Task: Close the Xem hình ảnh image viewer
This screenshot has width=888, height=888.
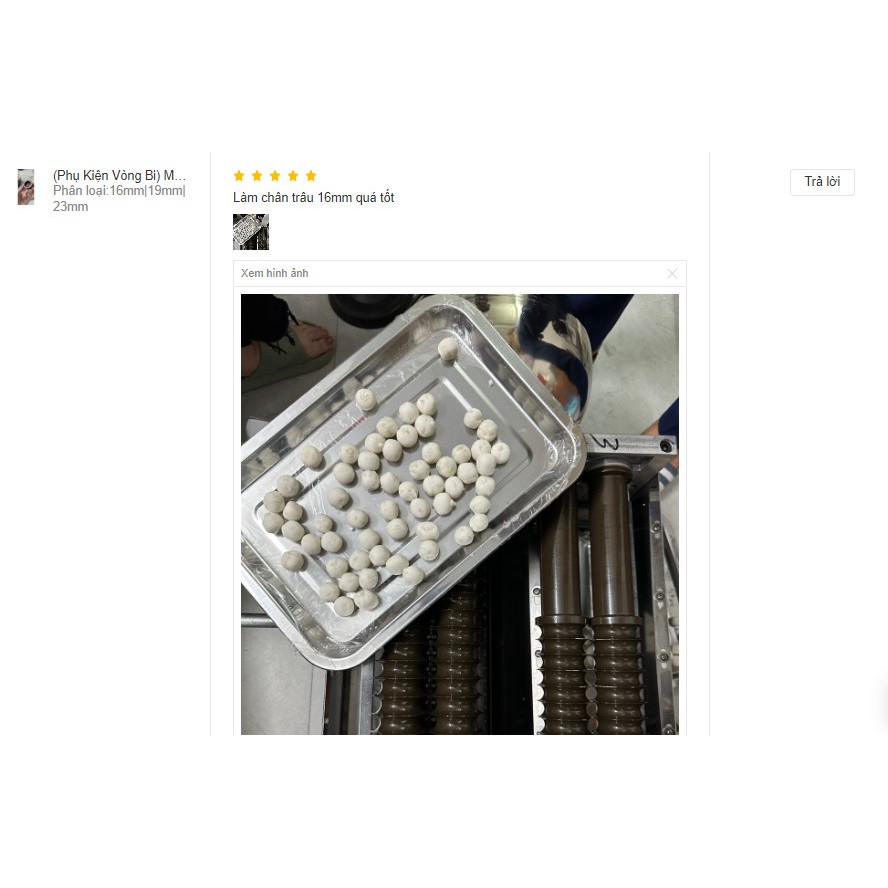Action: click(x=672, y=274)
